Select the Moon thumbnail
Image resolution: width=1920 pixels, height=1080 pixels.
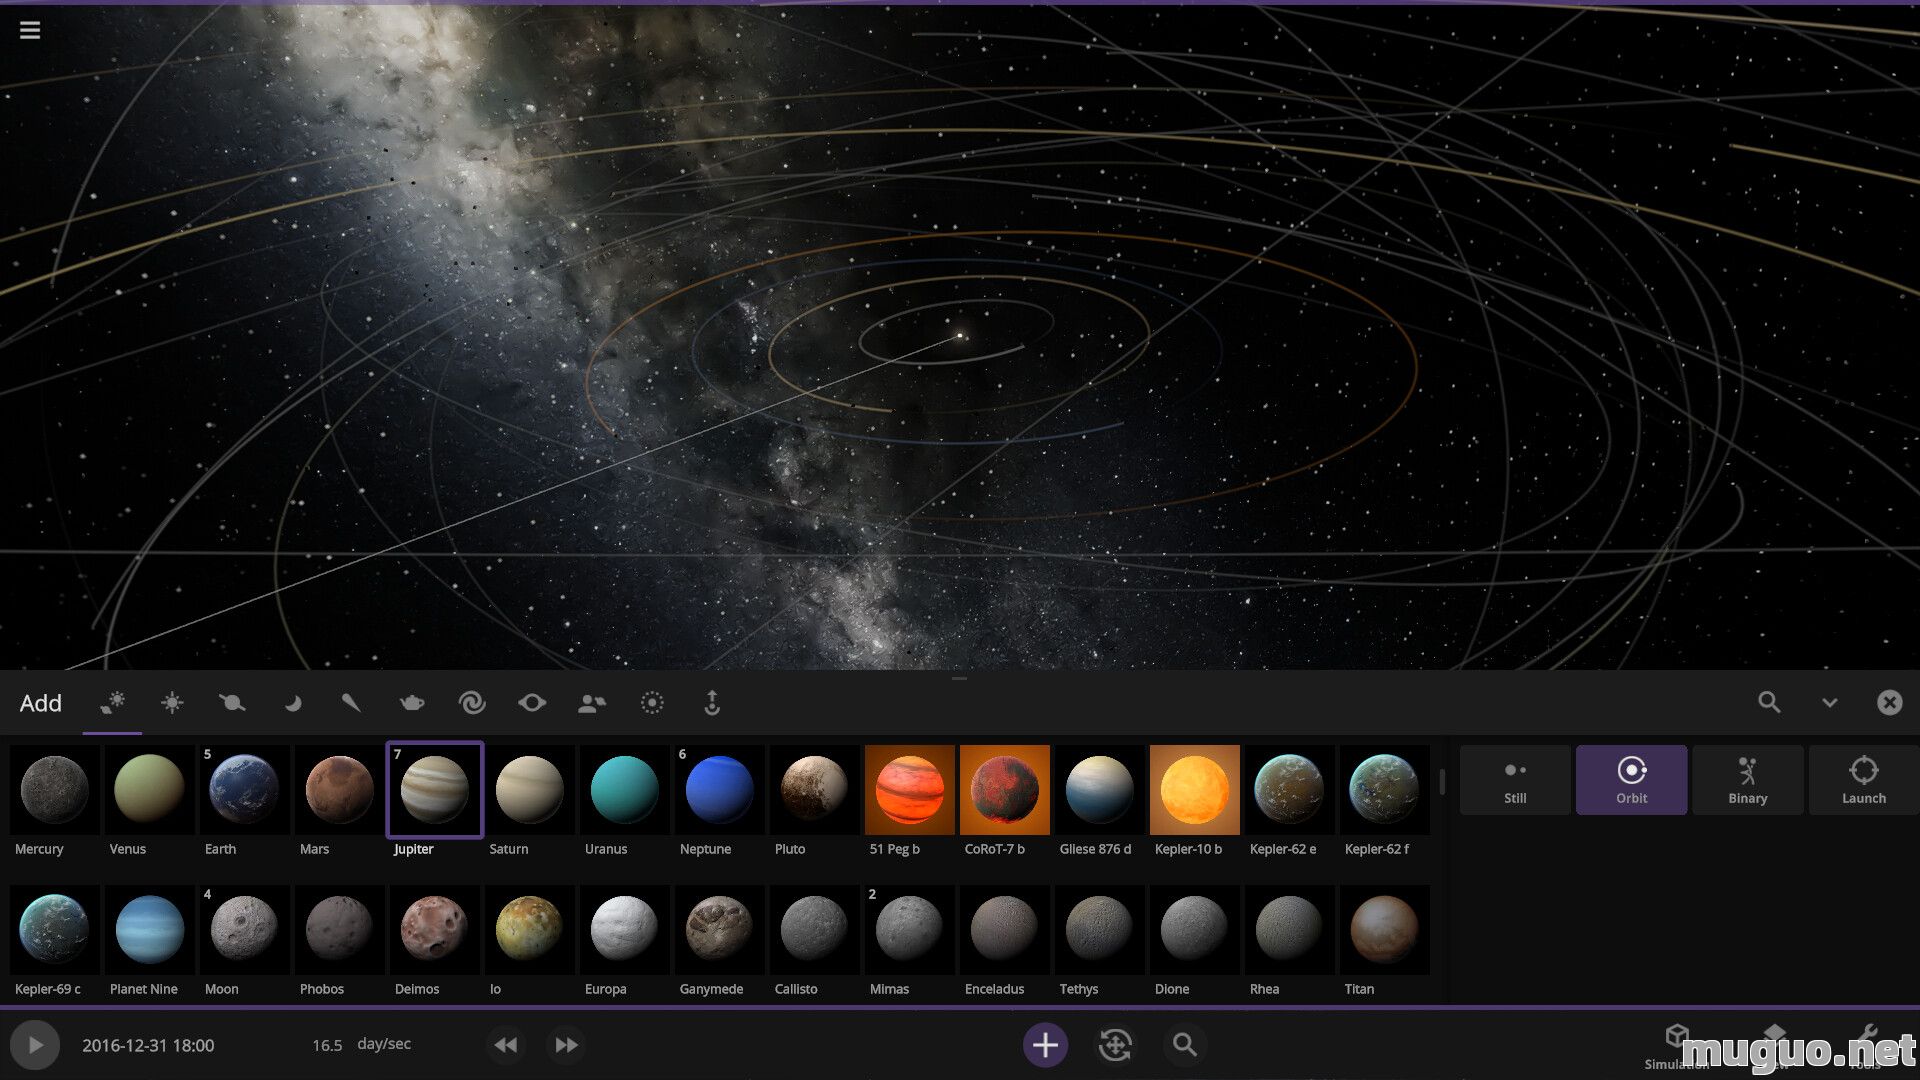coord(244,930)
